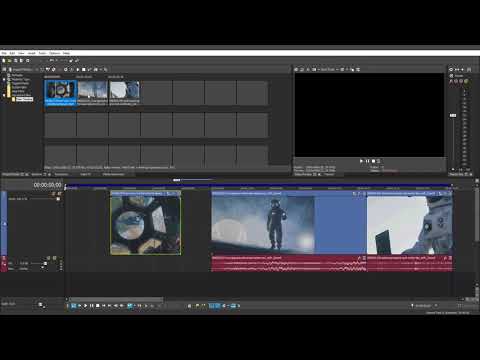This screenshot has width=480, height=360.
Task: Click the New project icon in main toolbar
Action: tap(4, 61)
